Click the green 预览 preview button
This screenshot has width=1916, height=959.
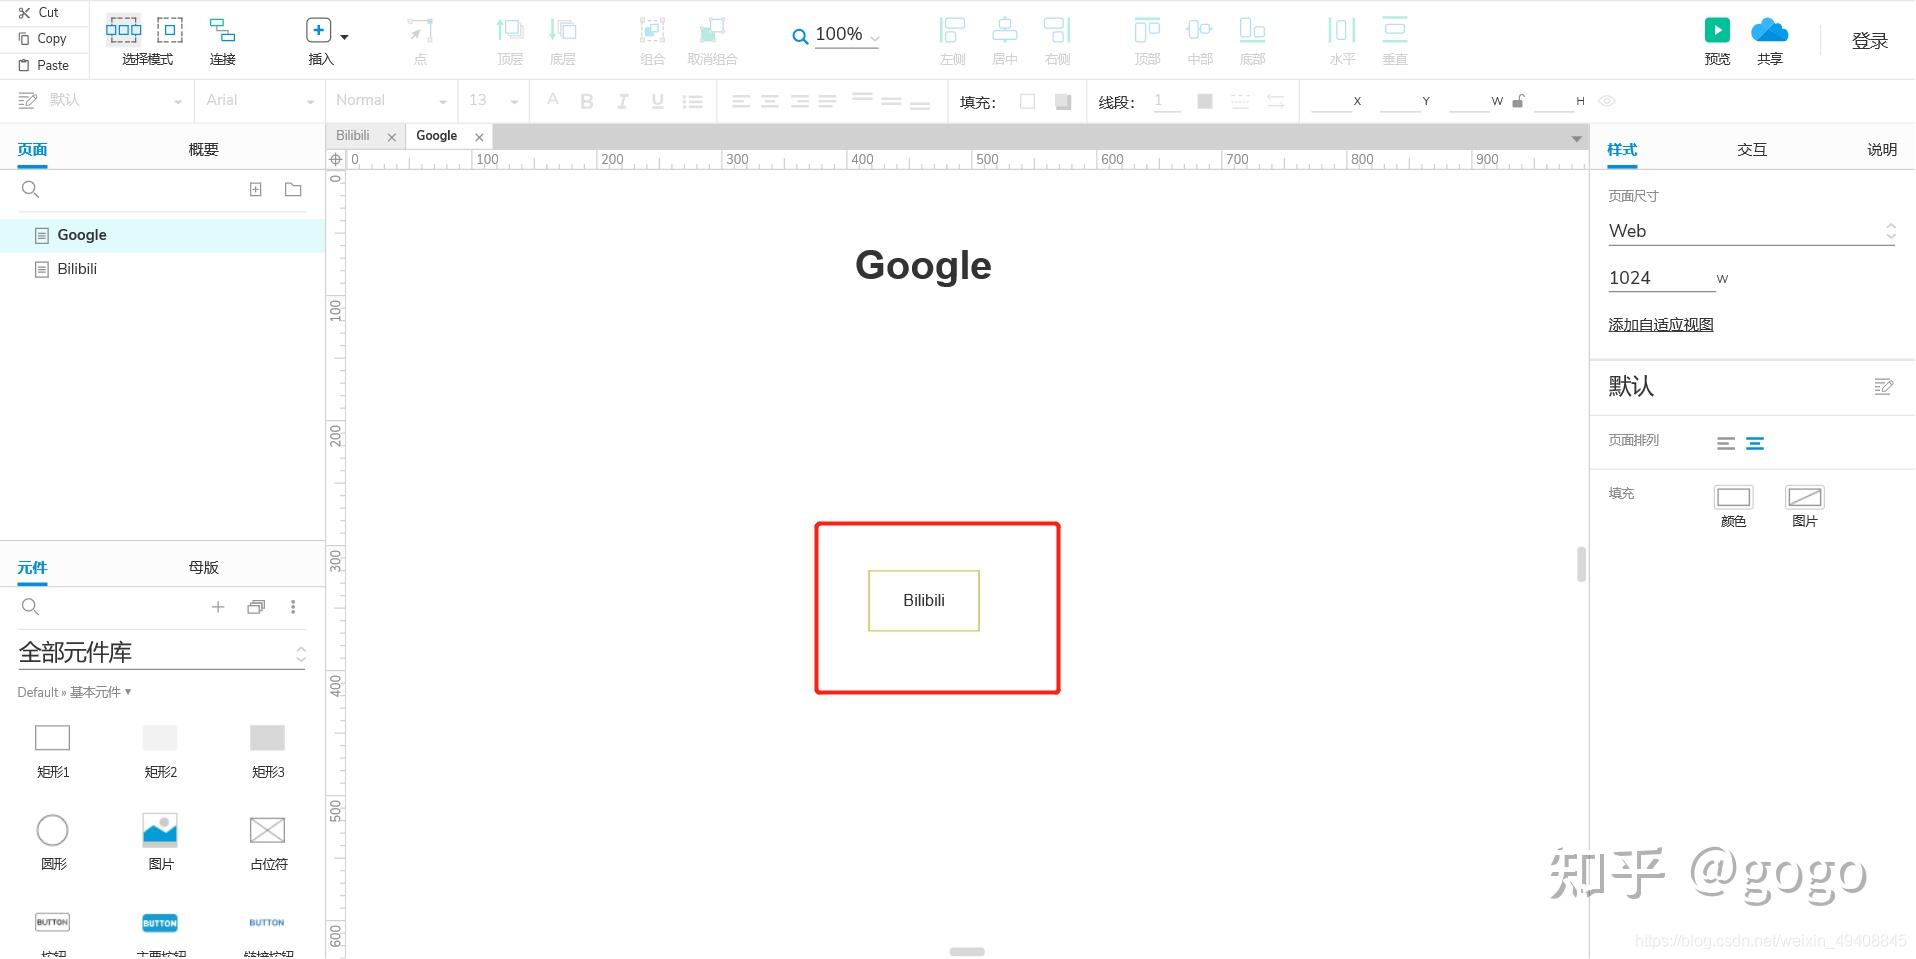(x=1717, y=31)
